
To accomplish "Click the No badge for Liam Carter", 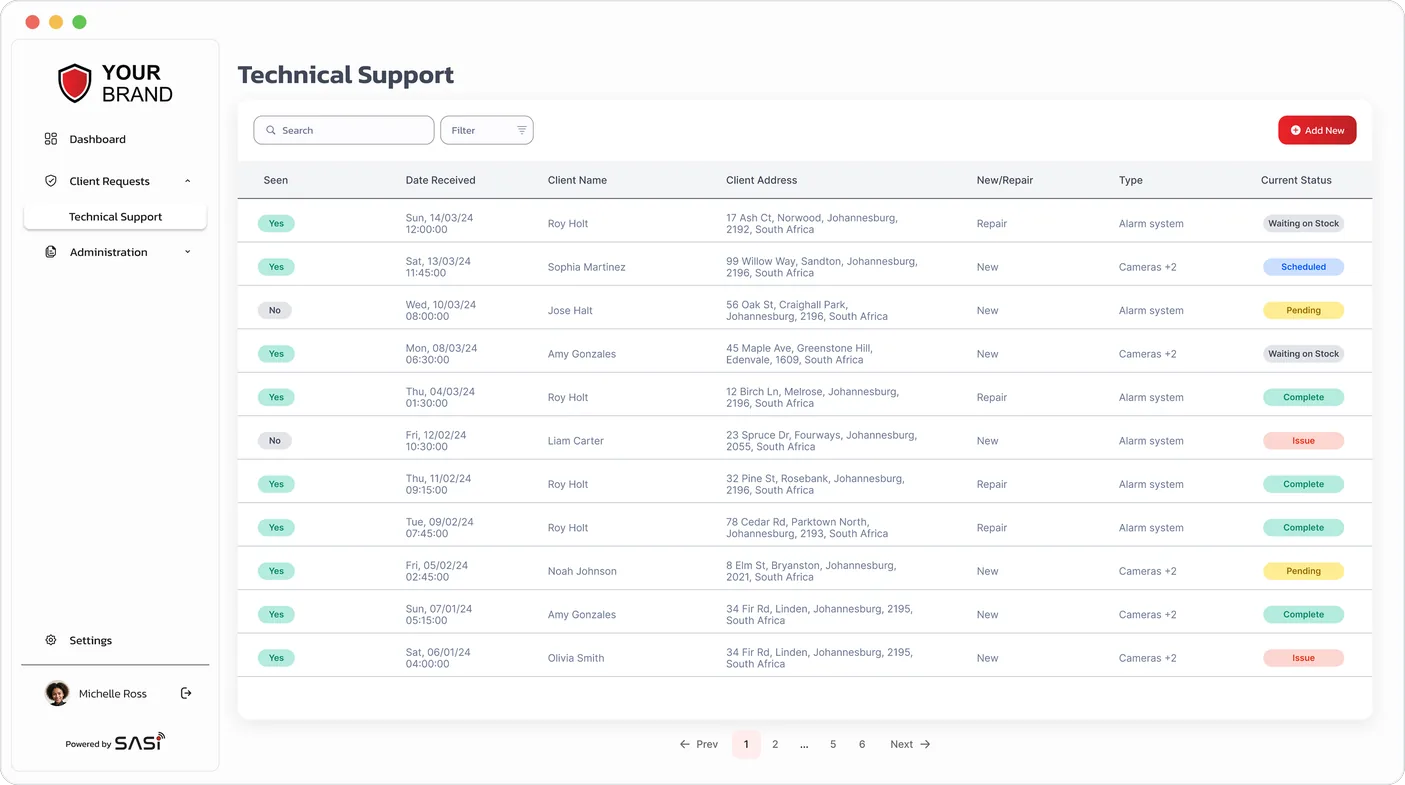I will point(275,441).
